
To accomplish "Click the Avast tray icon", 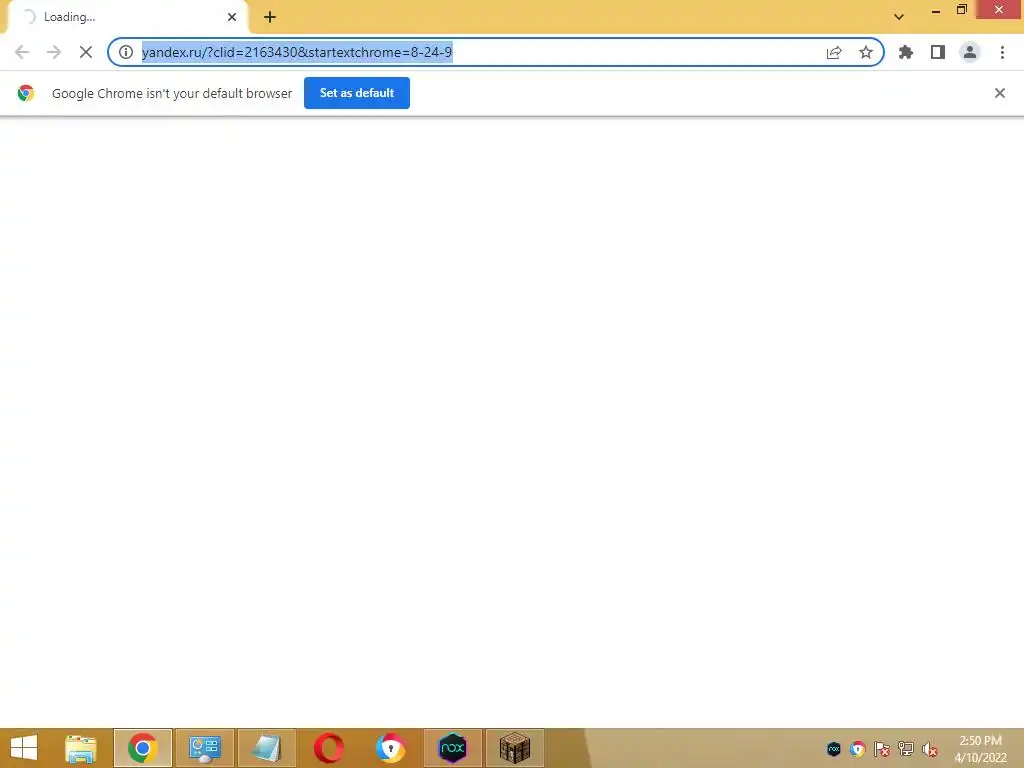I will coord(857,749).
